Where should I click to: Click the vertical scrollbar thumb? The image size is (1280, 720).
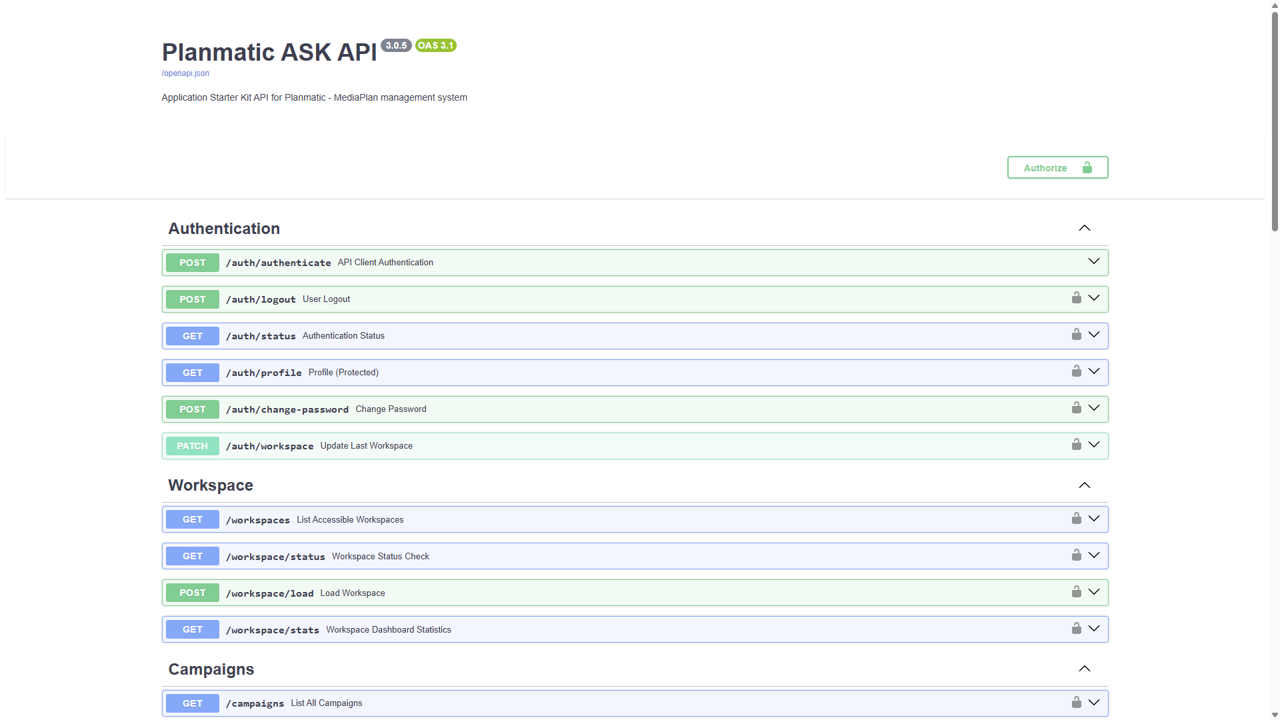(x=1274, y=120)
